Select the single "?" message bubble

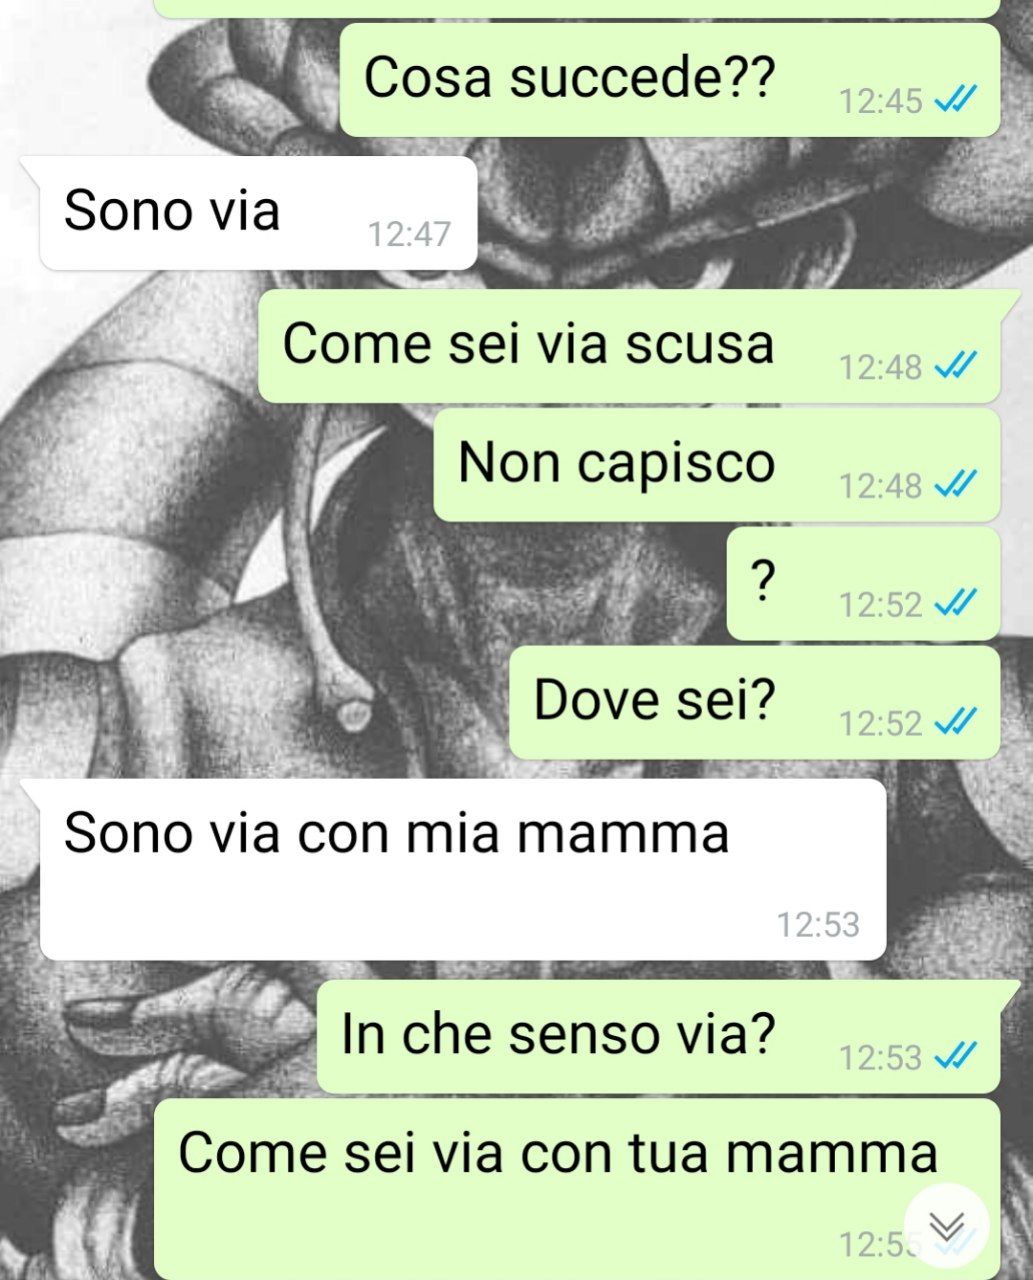(x=863, y=583)
